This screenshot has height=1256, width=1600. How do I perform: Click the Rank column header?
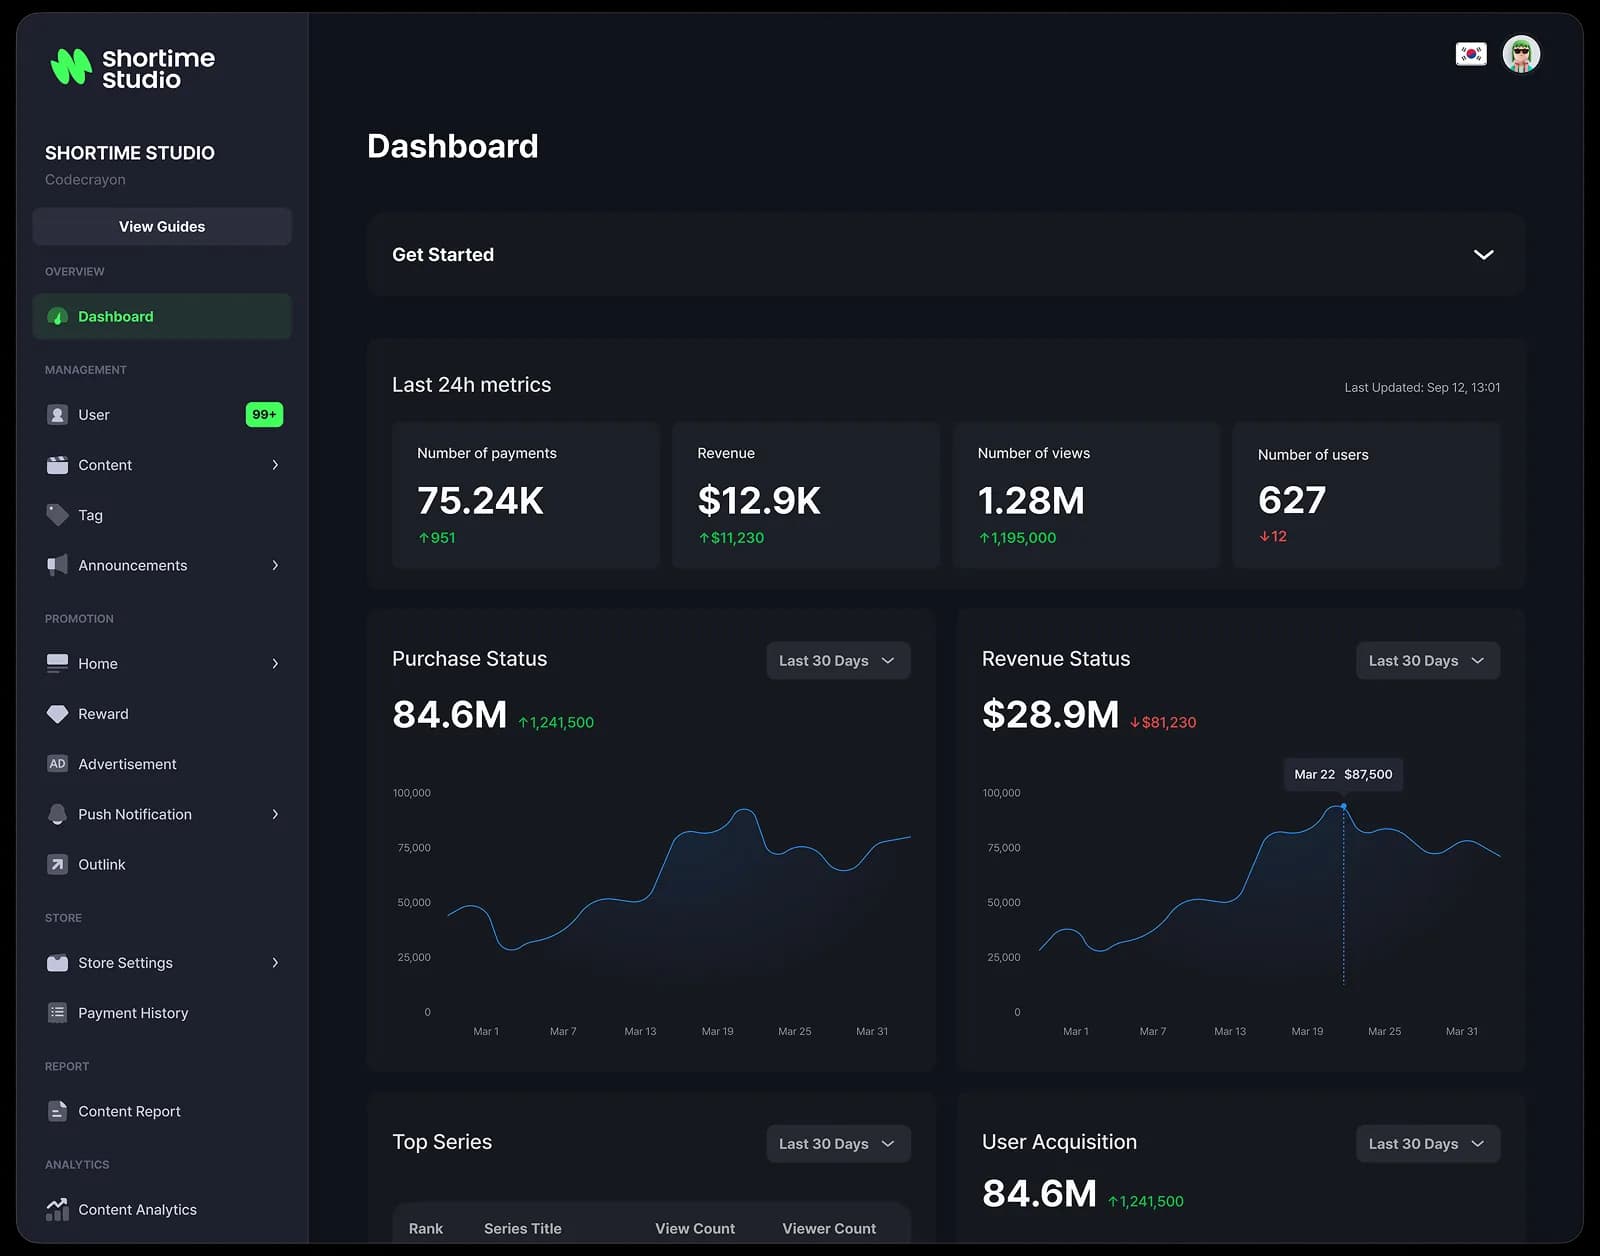coord(426,1228)
